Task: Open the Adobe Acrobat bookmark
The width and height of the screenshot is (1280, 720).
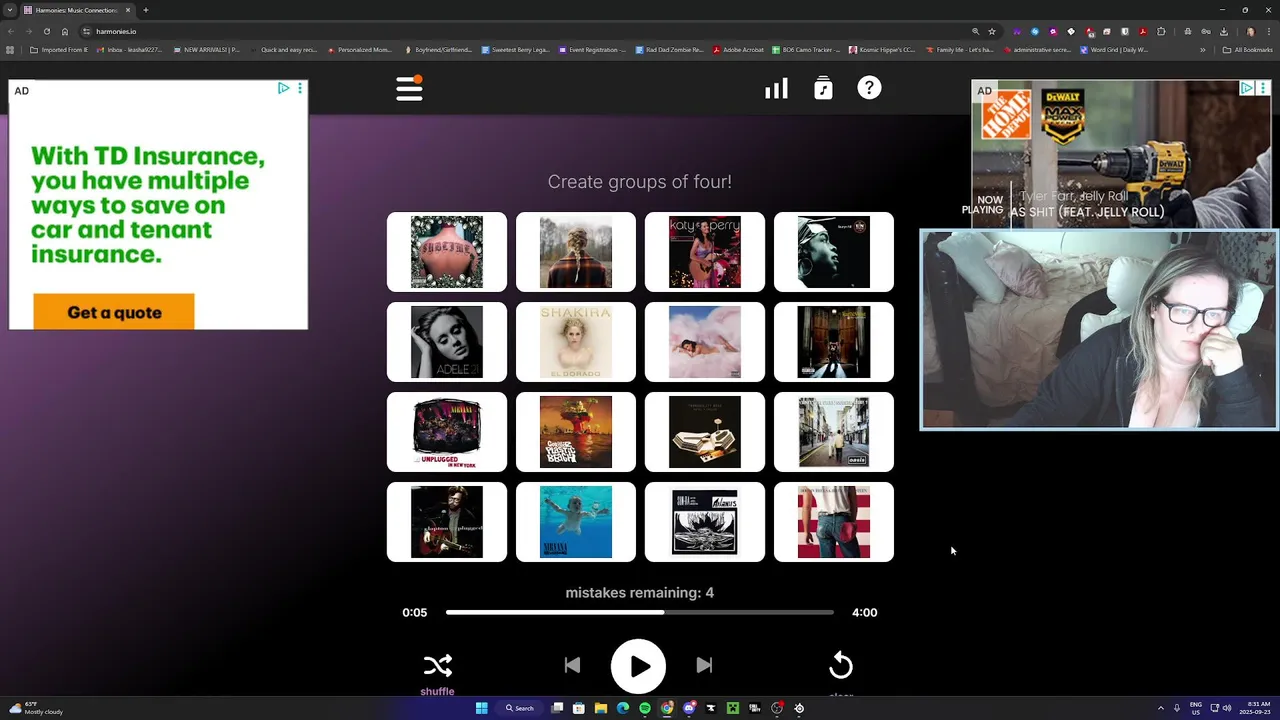Action: (x=739, y=49)
